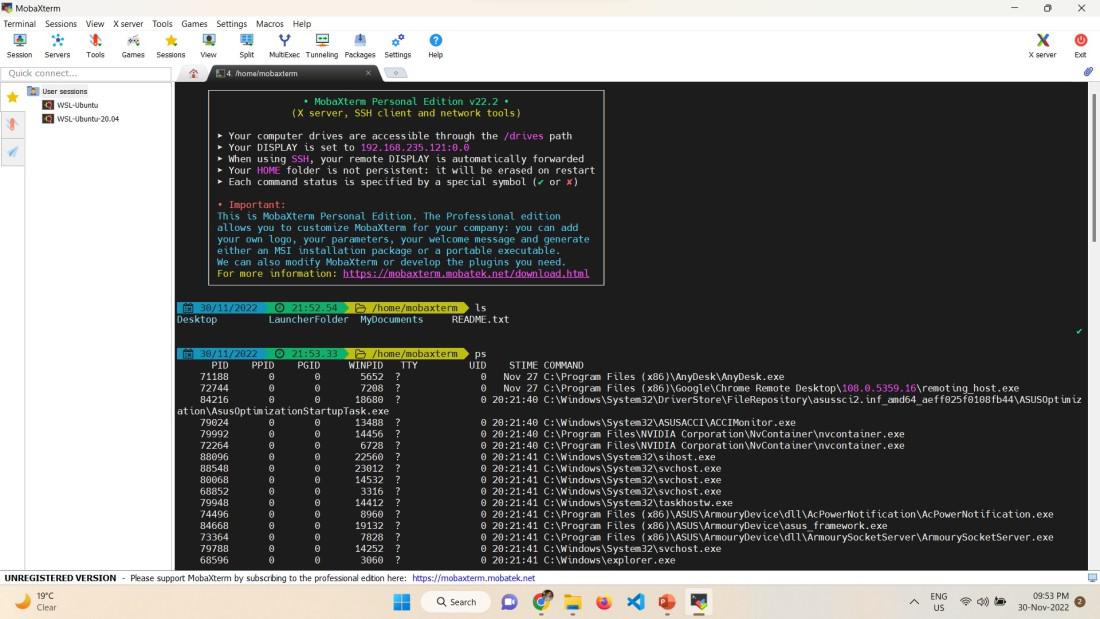Open the home tab icon
Image resolution: width=1100 pixels, height=619 pixels.
point(193,73)
